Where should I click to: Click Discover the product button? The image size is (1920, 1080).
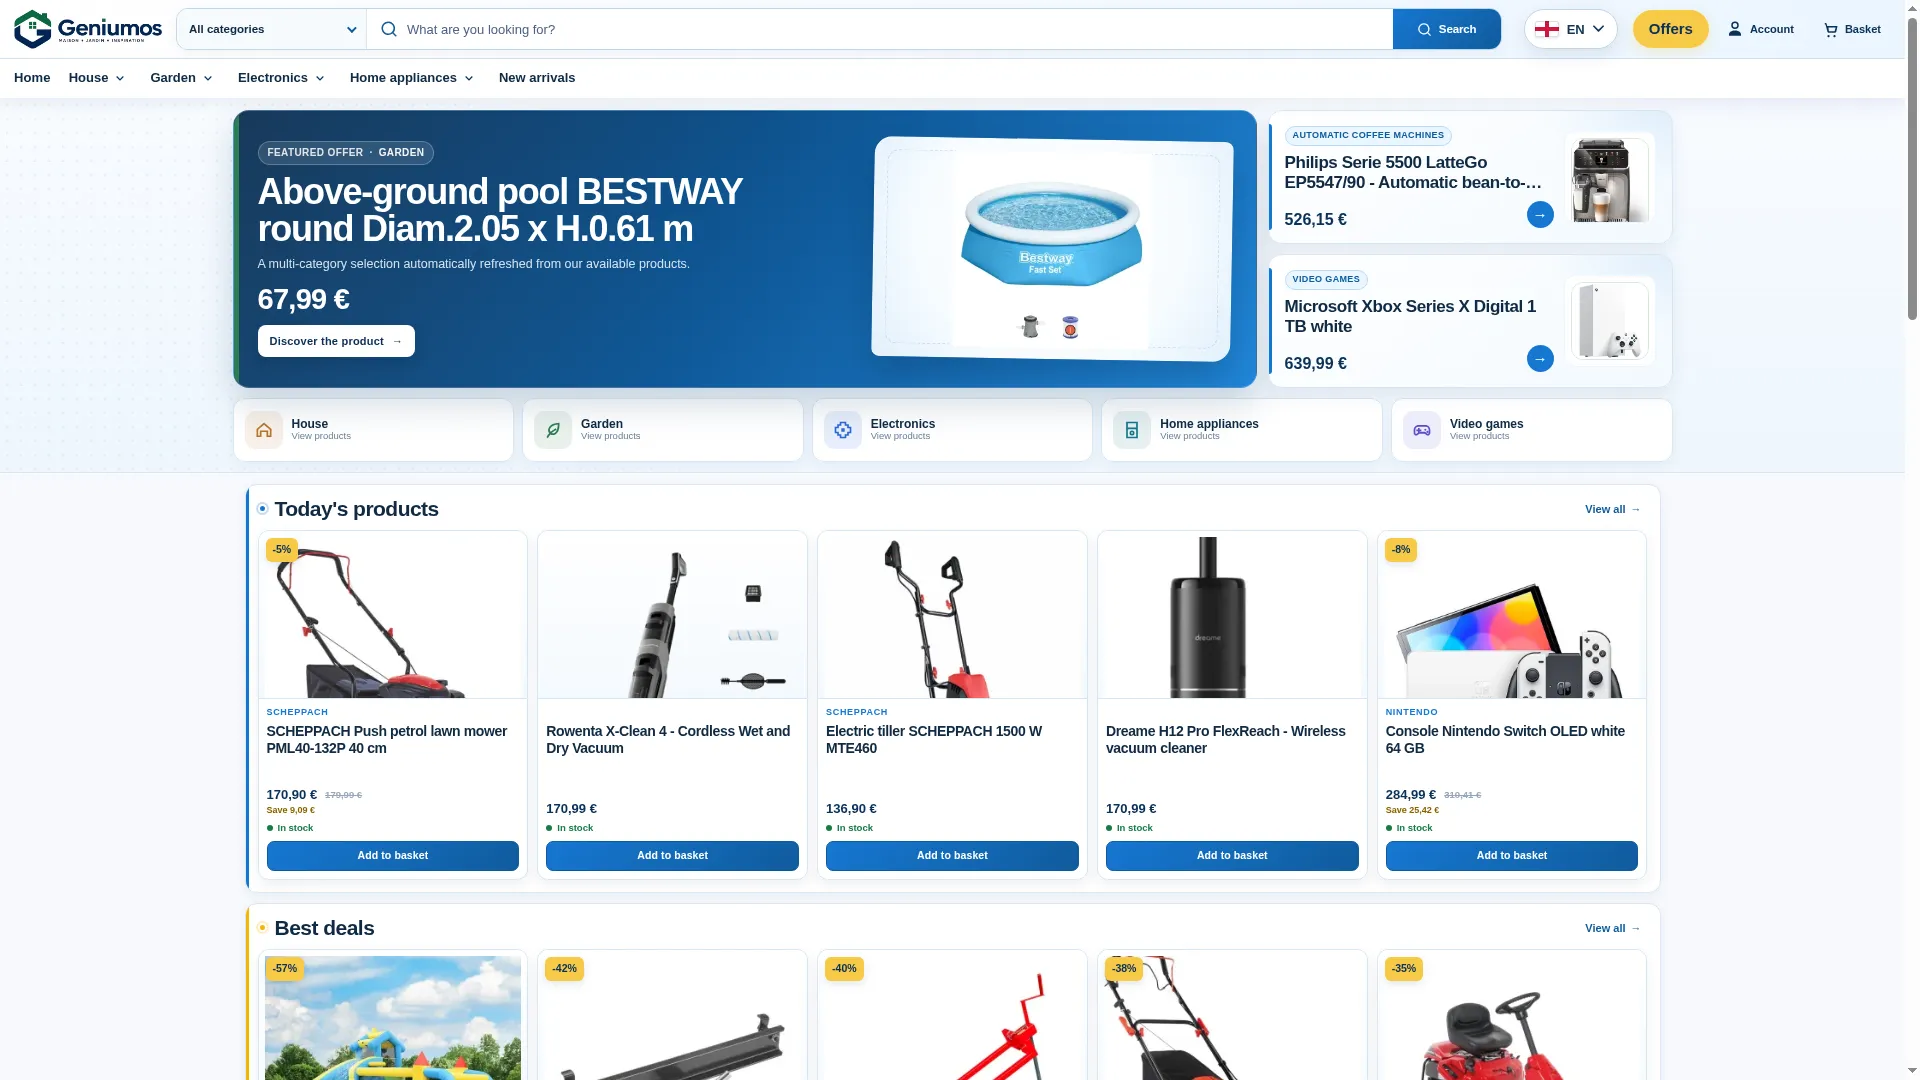[336, 341]
